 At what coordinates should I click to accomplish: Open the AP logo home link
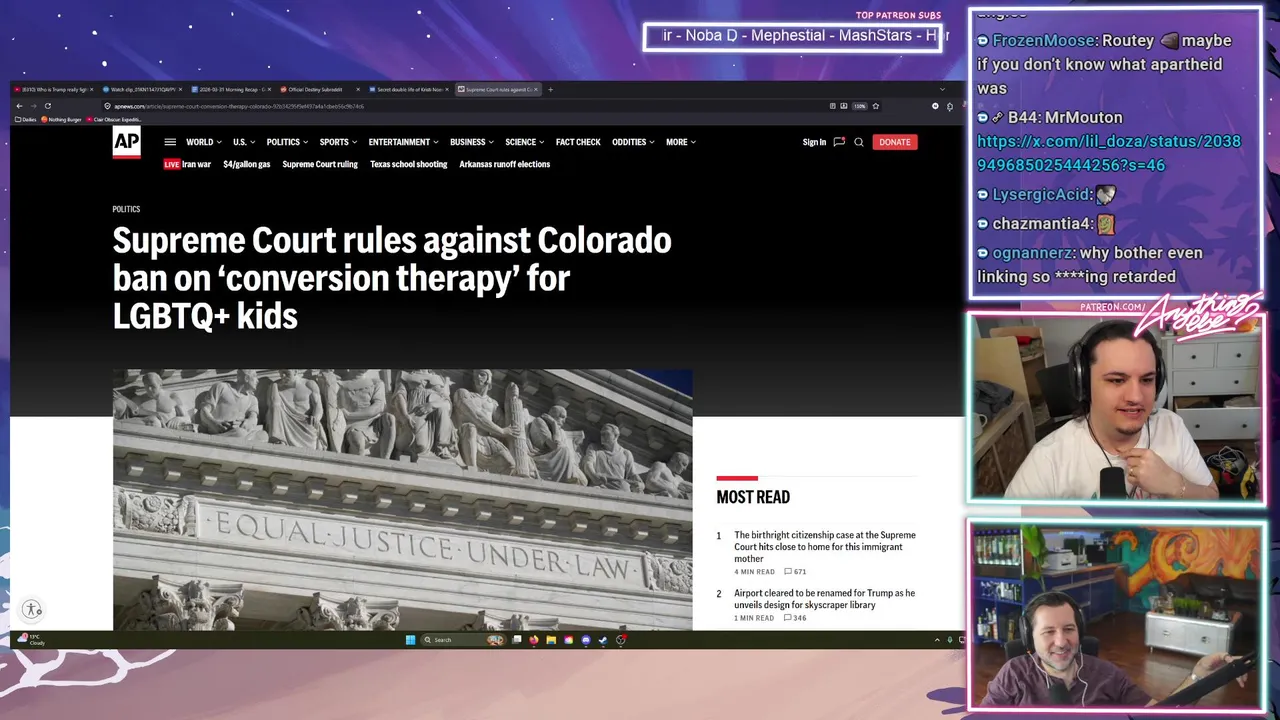[x=126, y=142]
